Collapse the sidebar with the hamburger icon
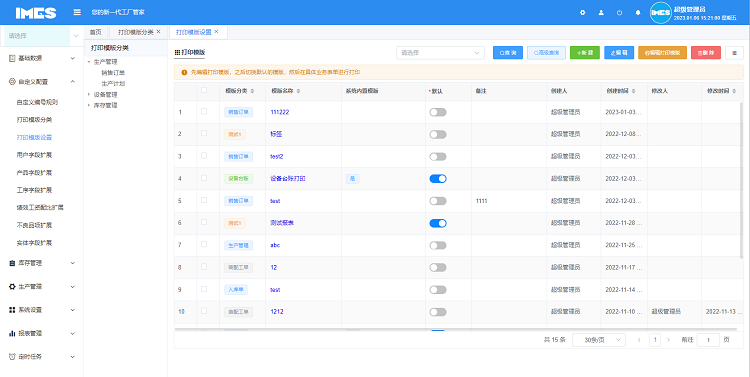Viewport: 750px width, 377px height. tap(77, 12)
